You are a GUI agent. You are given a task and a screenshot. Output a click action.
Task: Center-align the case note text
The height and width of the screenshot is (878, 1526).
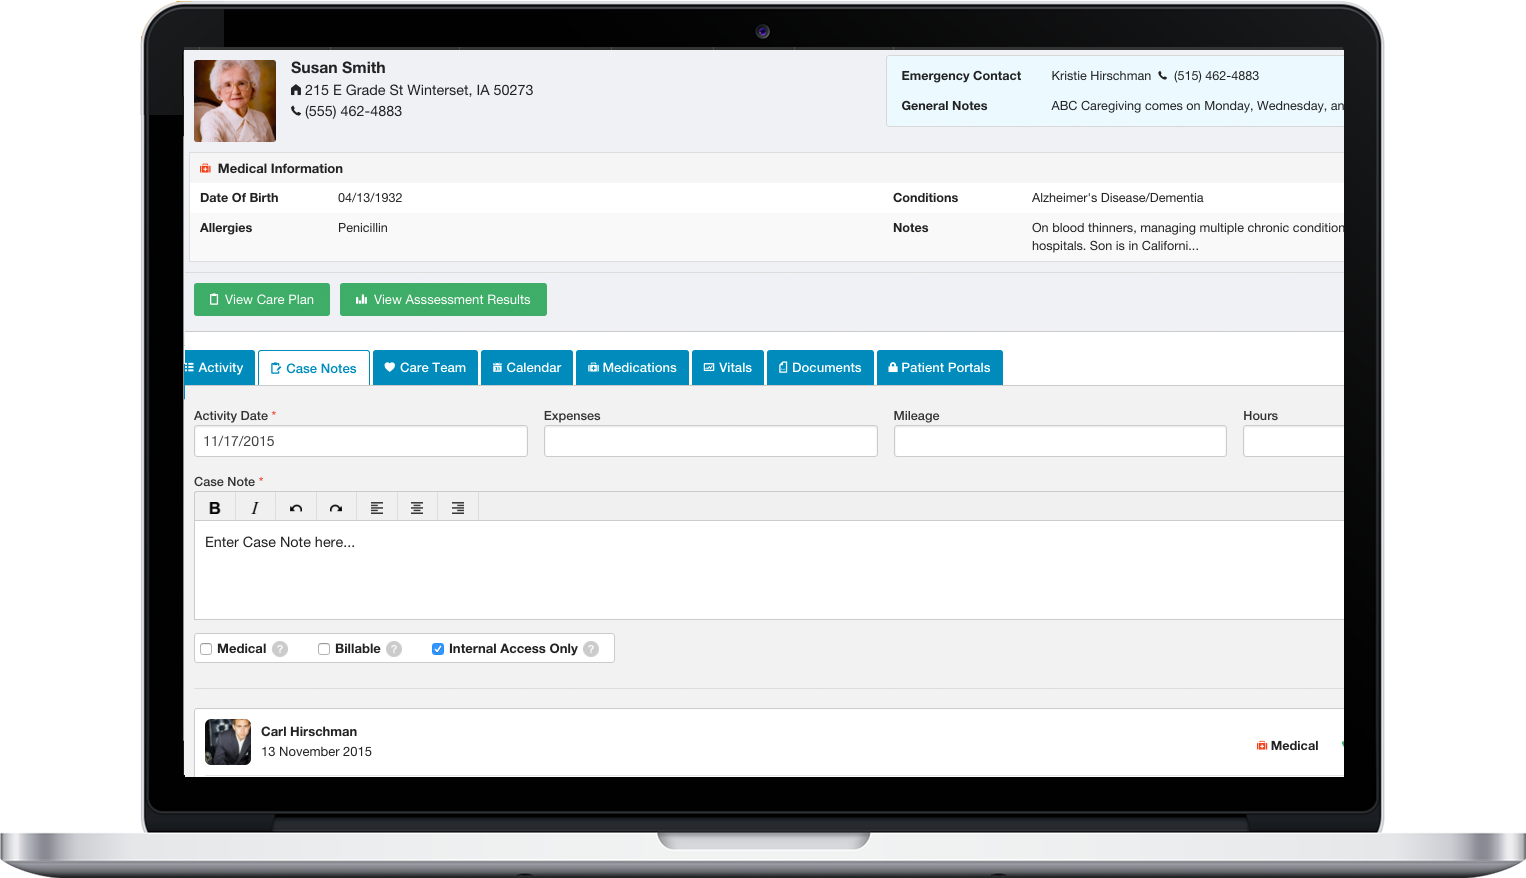(x=417, y=508)
